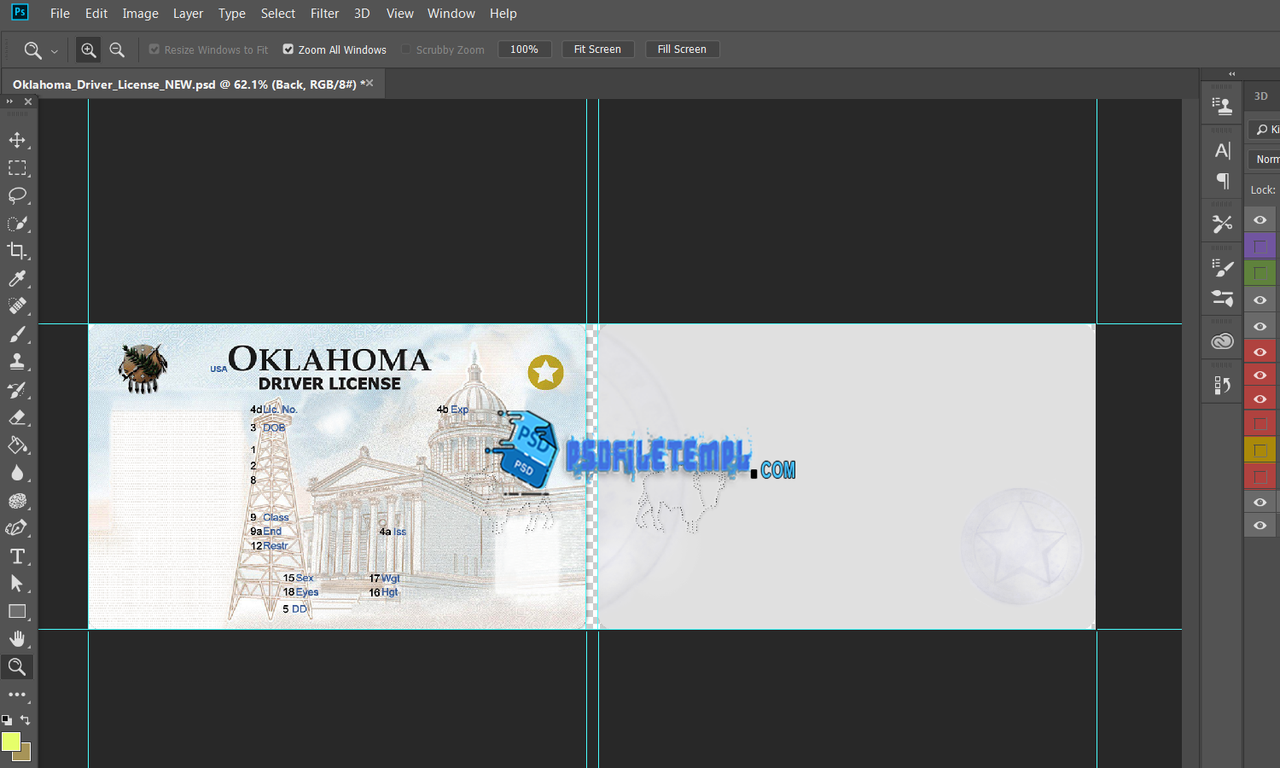1280x768 pixels.
Task: Select the Lasso tool
Action: pos(17,195)
